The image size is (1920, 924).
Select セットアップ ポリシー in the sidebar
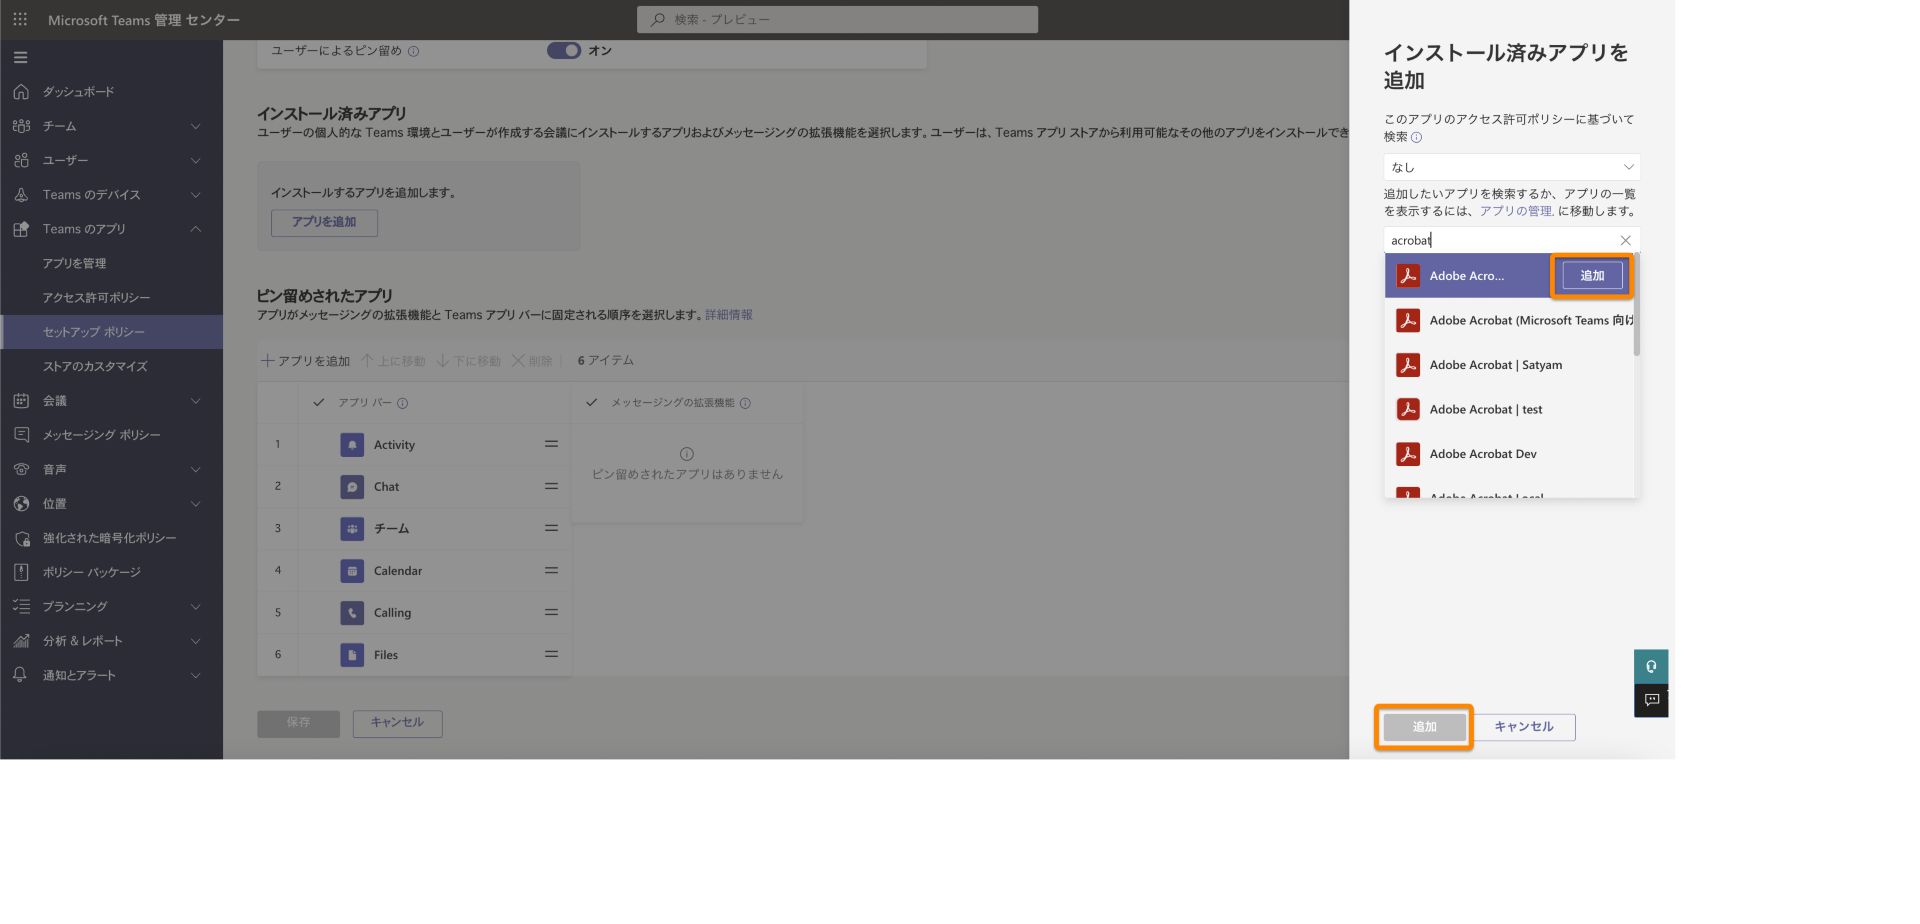pyautogui.click(x=112, y=332)
